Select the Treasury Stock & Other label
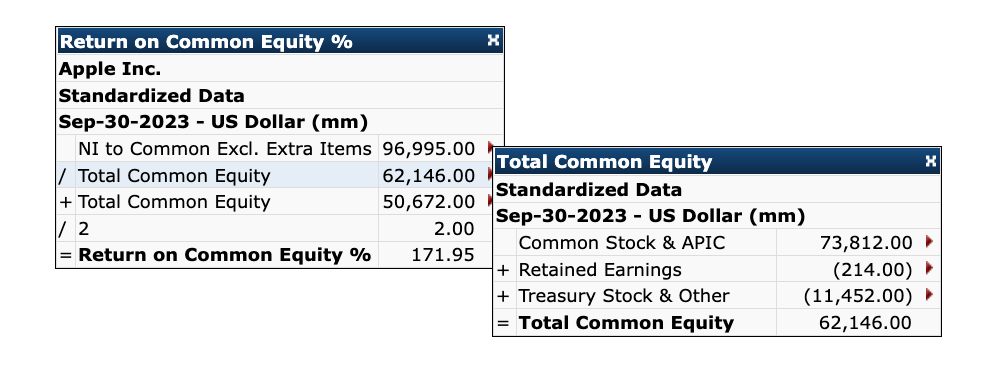The image size is (1008, 366). 624,296
